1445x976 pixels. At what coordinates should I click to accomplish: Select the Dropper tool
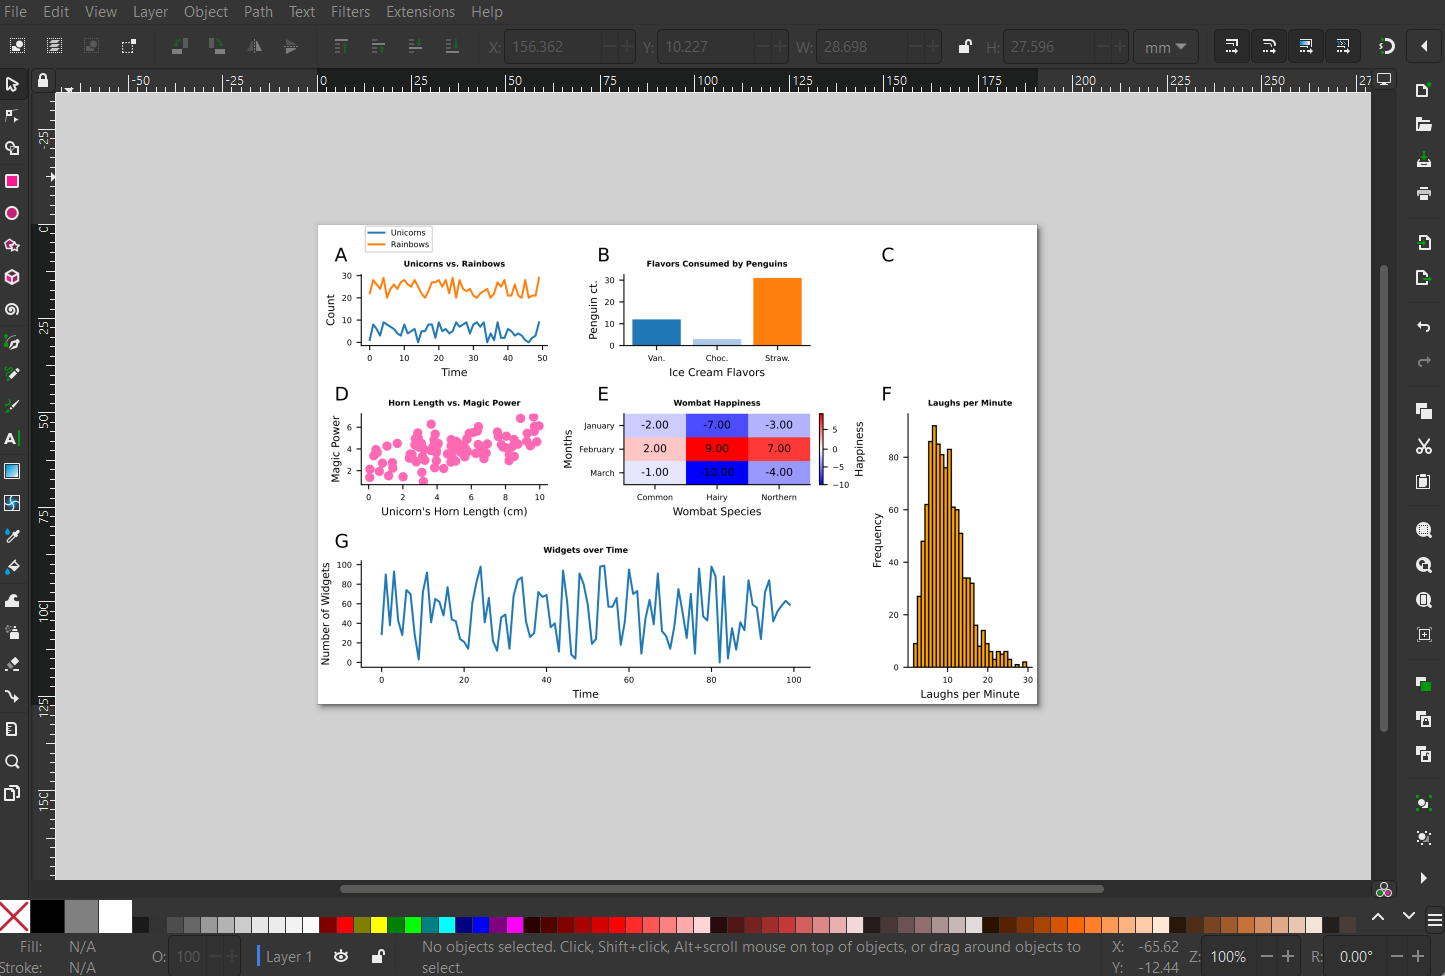[13, 535]
